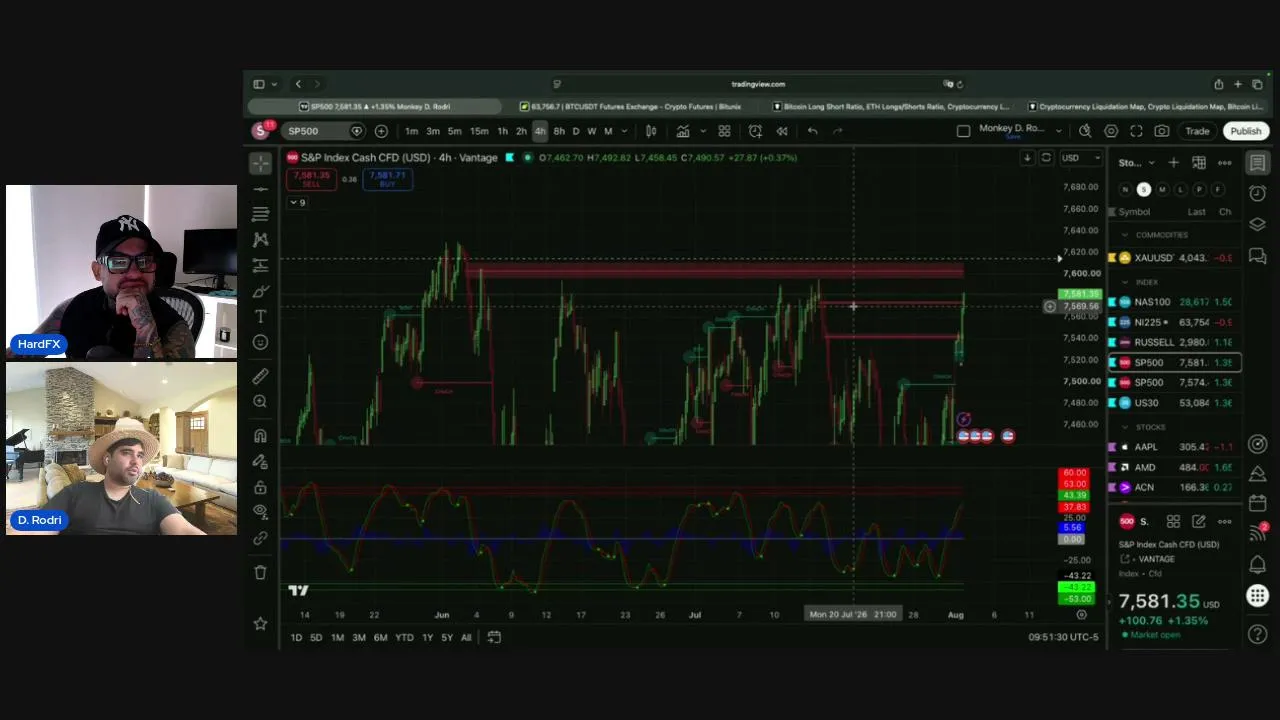The width and height of the screenshot is (1280, 720).
Task: Switch to the 1h timeframe
Action: click(502, 131)
